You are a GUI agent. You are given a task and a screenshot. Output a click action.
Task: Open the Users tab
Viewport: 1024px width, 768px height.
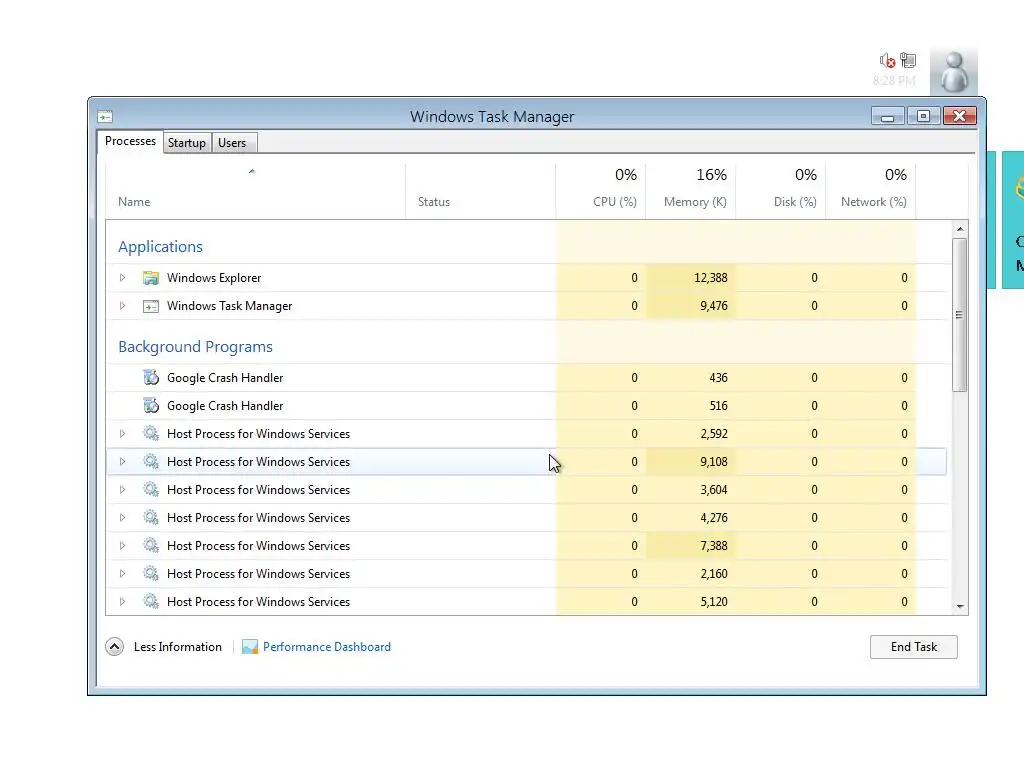233,143
